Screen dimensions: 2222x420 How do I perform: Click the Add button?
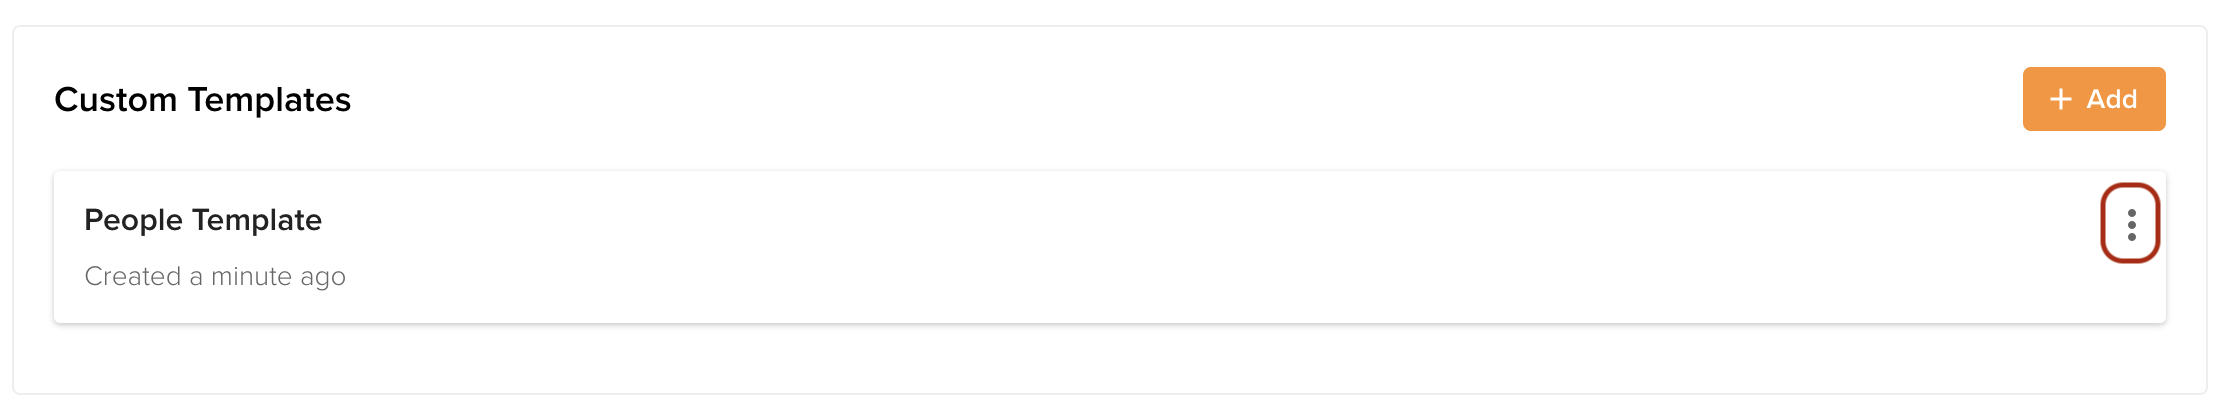pos(2093,99)
